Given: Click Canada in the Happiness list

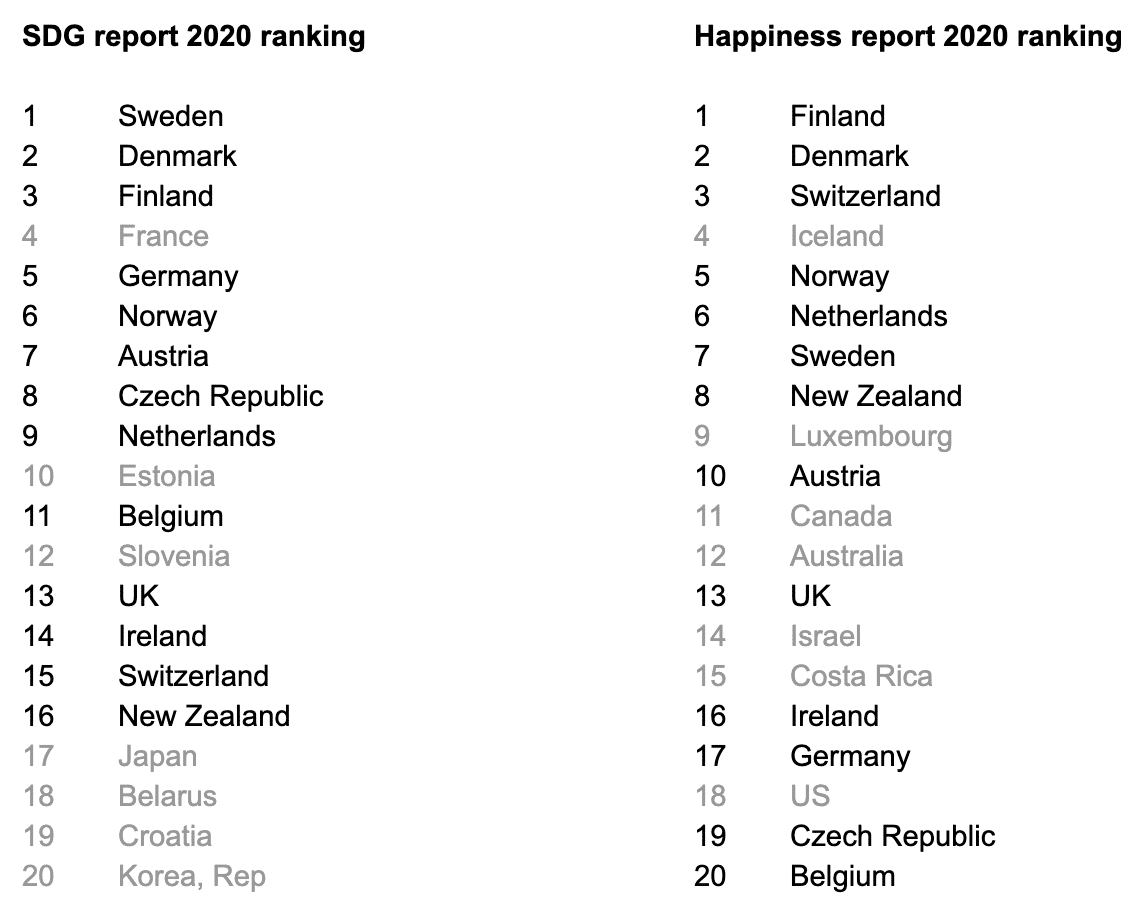Looking at the screenshot, I should coord(840,516).
